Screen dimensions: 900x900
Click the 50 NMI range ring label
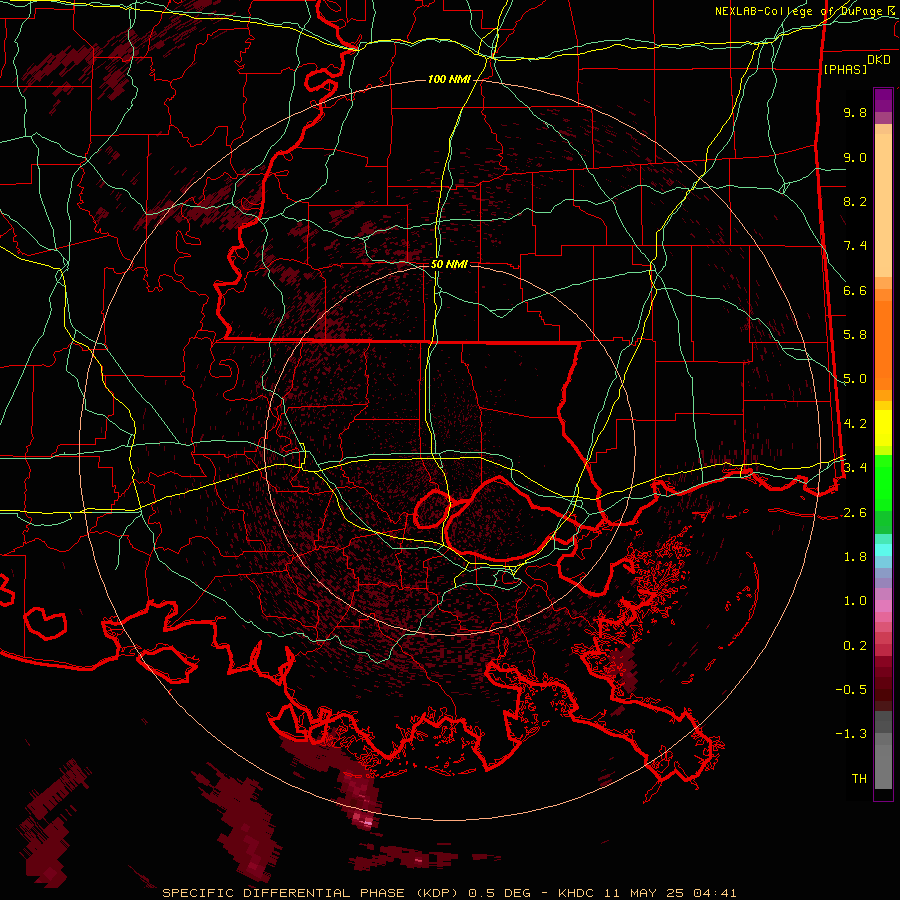(449, 264)
